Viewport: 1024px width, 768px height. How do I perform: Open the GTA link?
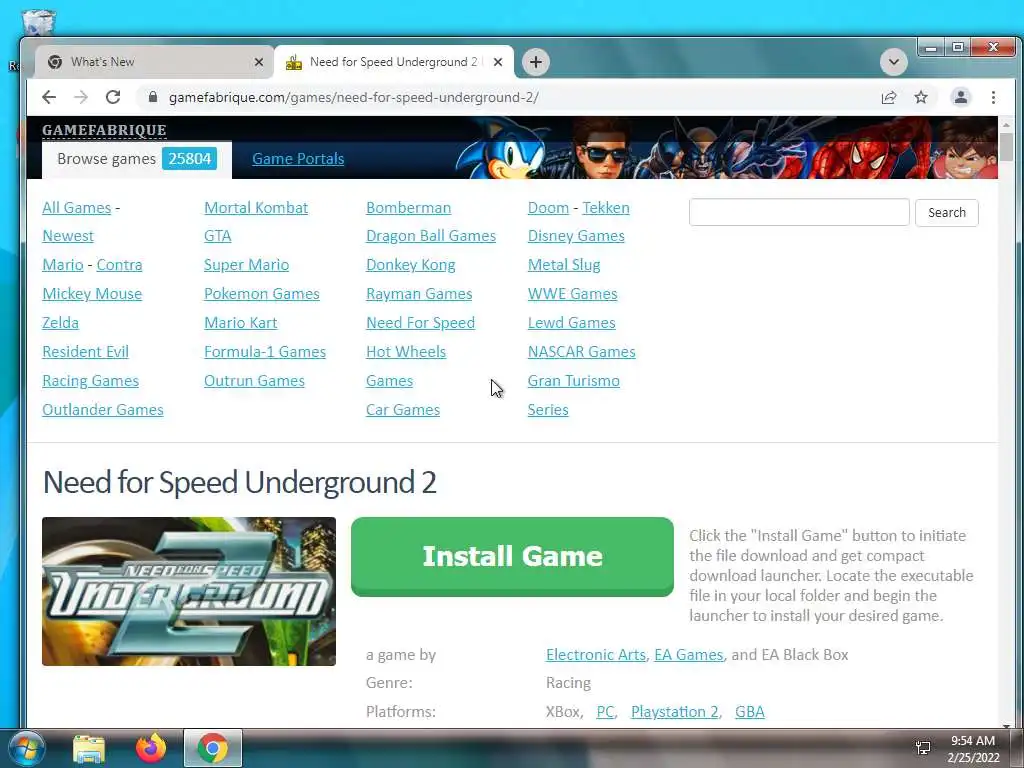point(217,236)
